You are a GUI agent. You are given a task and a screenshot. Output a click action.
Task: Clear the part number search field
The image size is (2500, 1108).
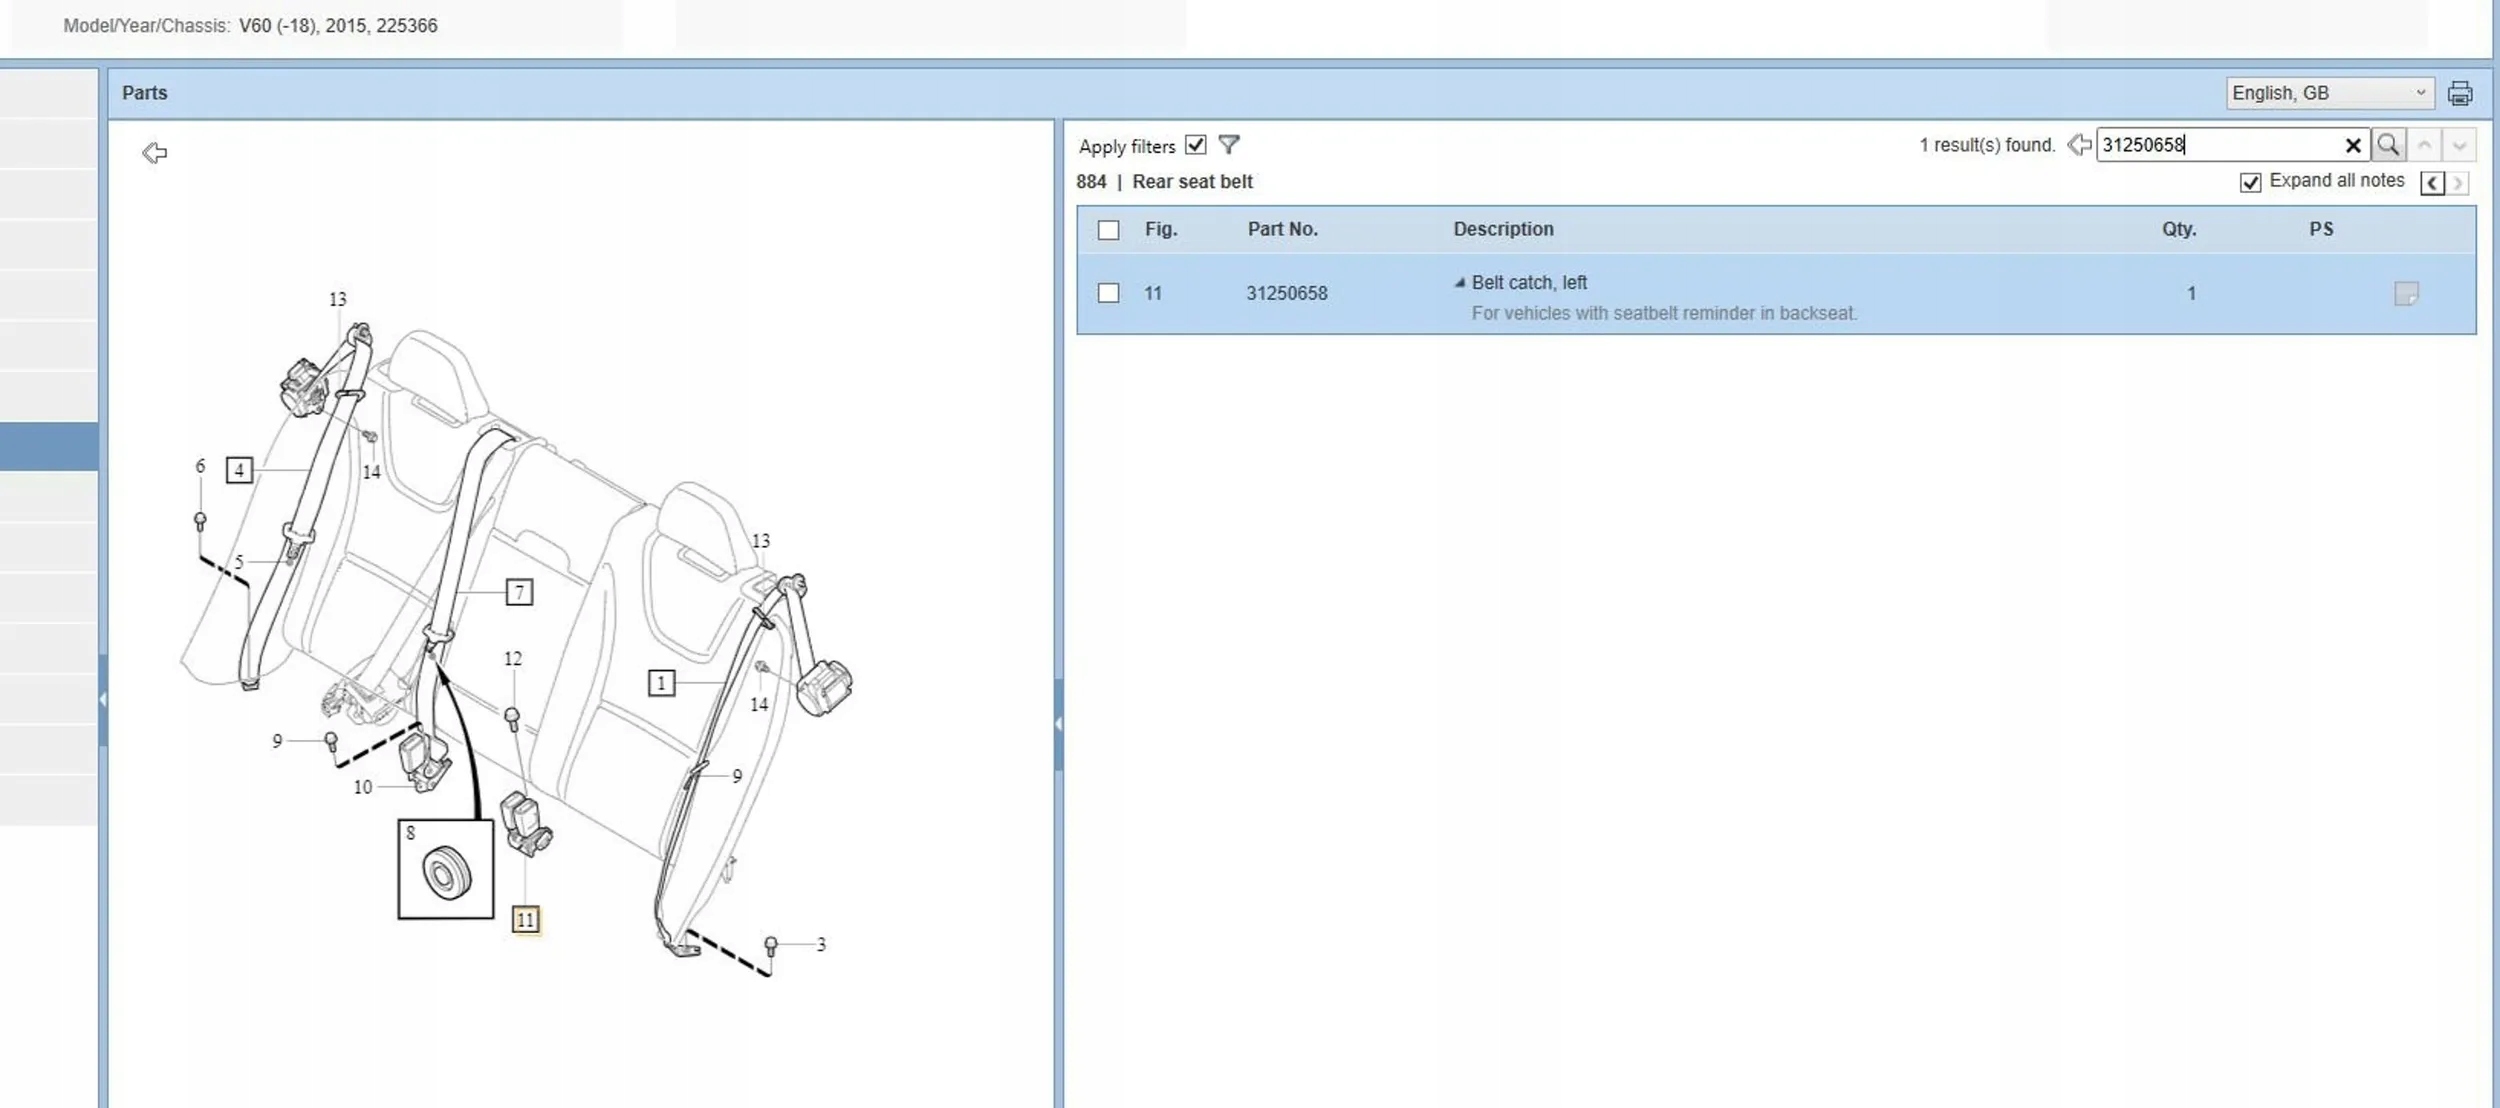pyautogui.click(x=2352, y=146)
